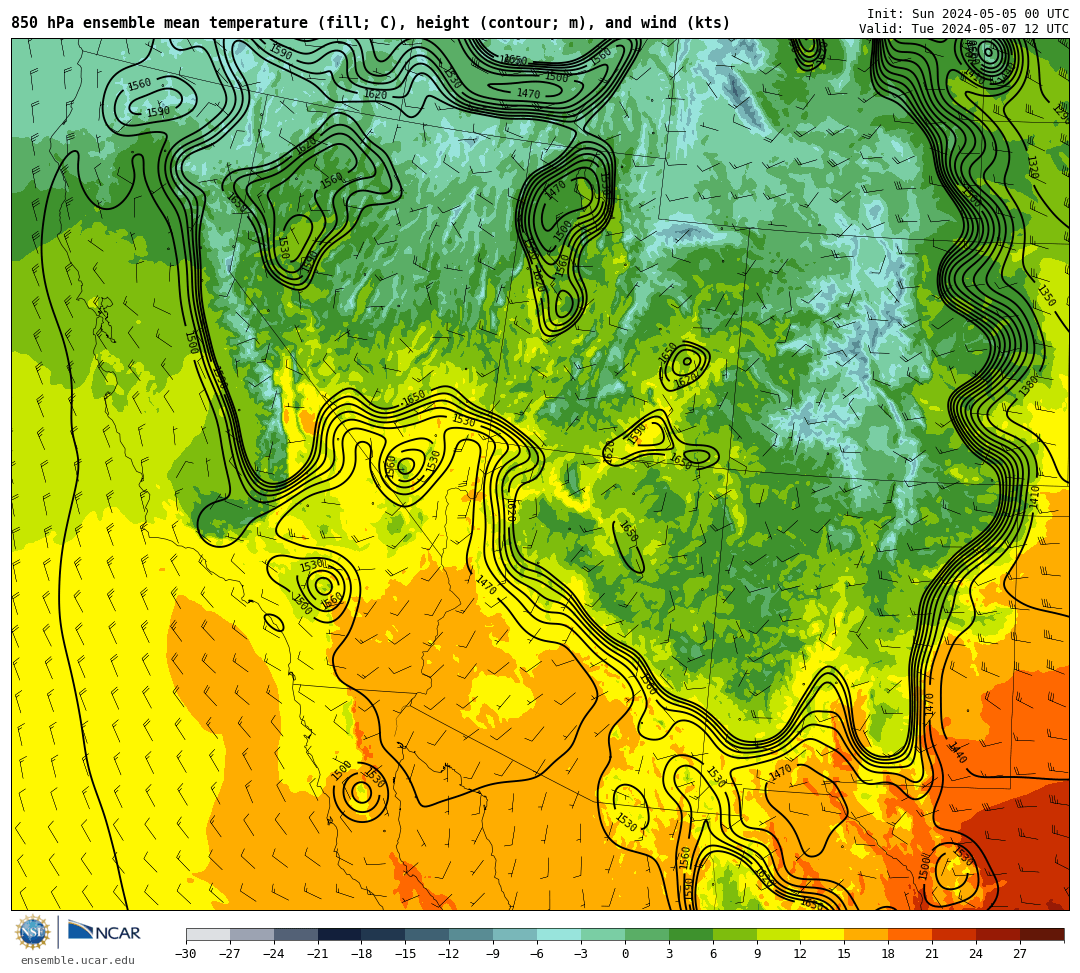1080x973 pixels.
Task: Click the −24 colorbar tick label
Action: tap(274, 954)
